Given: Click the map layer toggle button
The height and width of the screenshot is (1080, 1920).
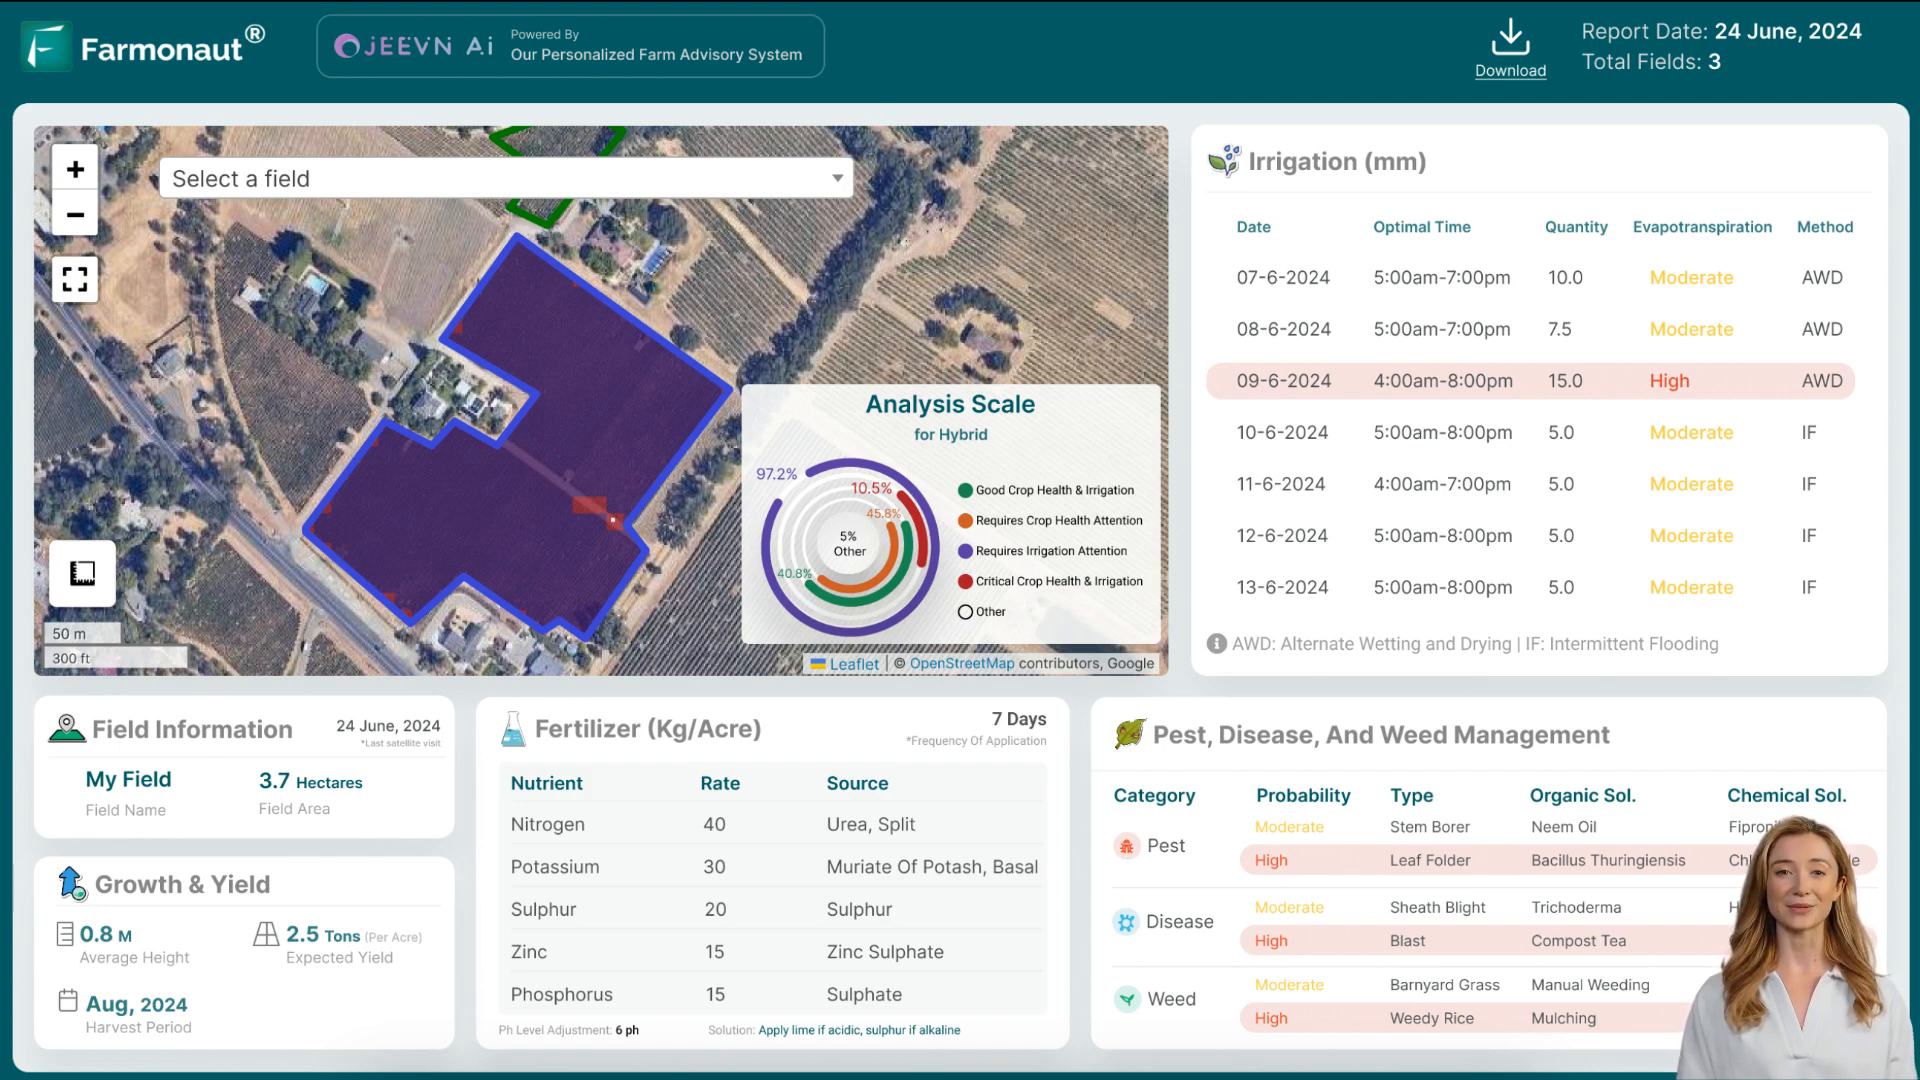Looking at the screenshot, I should 82,574.
